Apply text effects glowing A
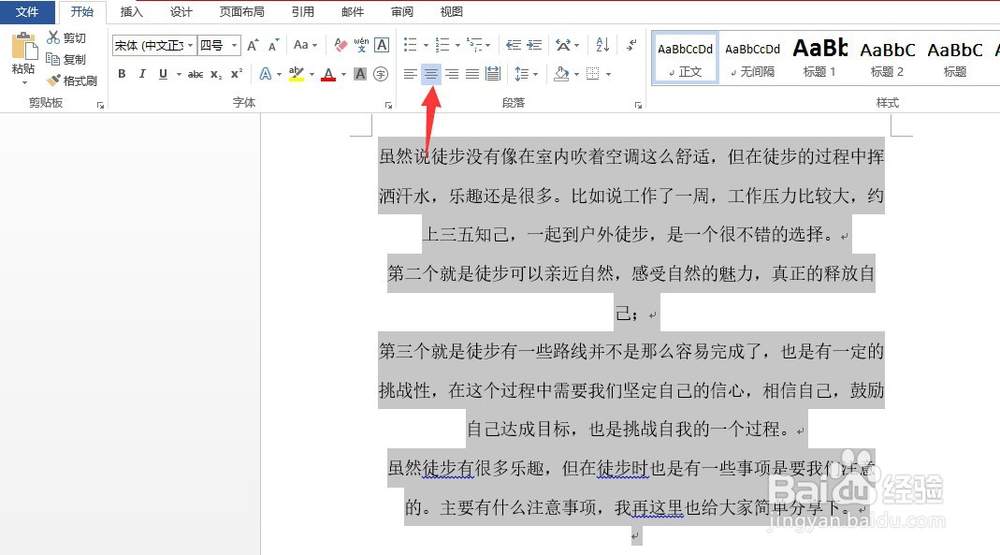 265,75
